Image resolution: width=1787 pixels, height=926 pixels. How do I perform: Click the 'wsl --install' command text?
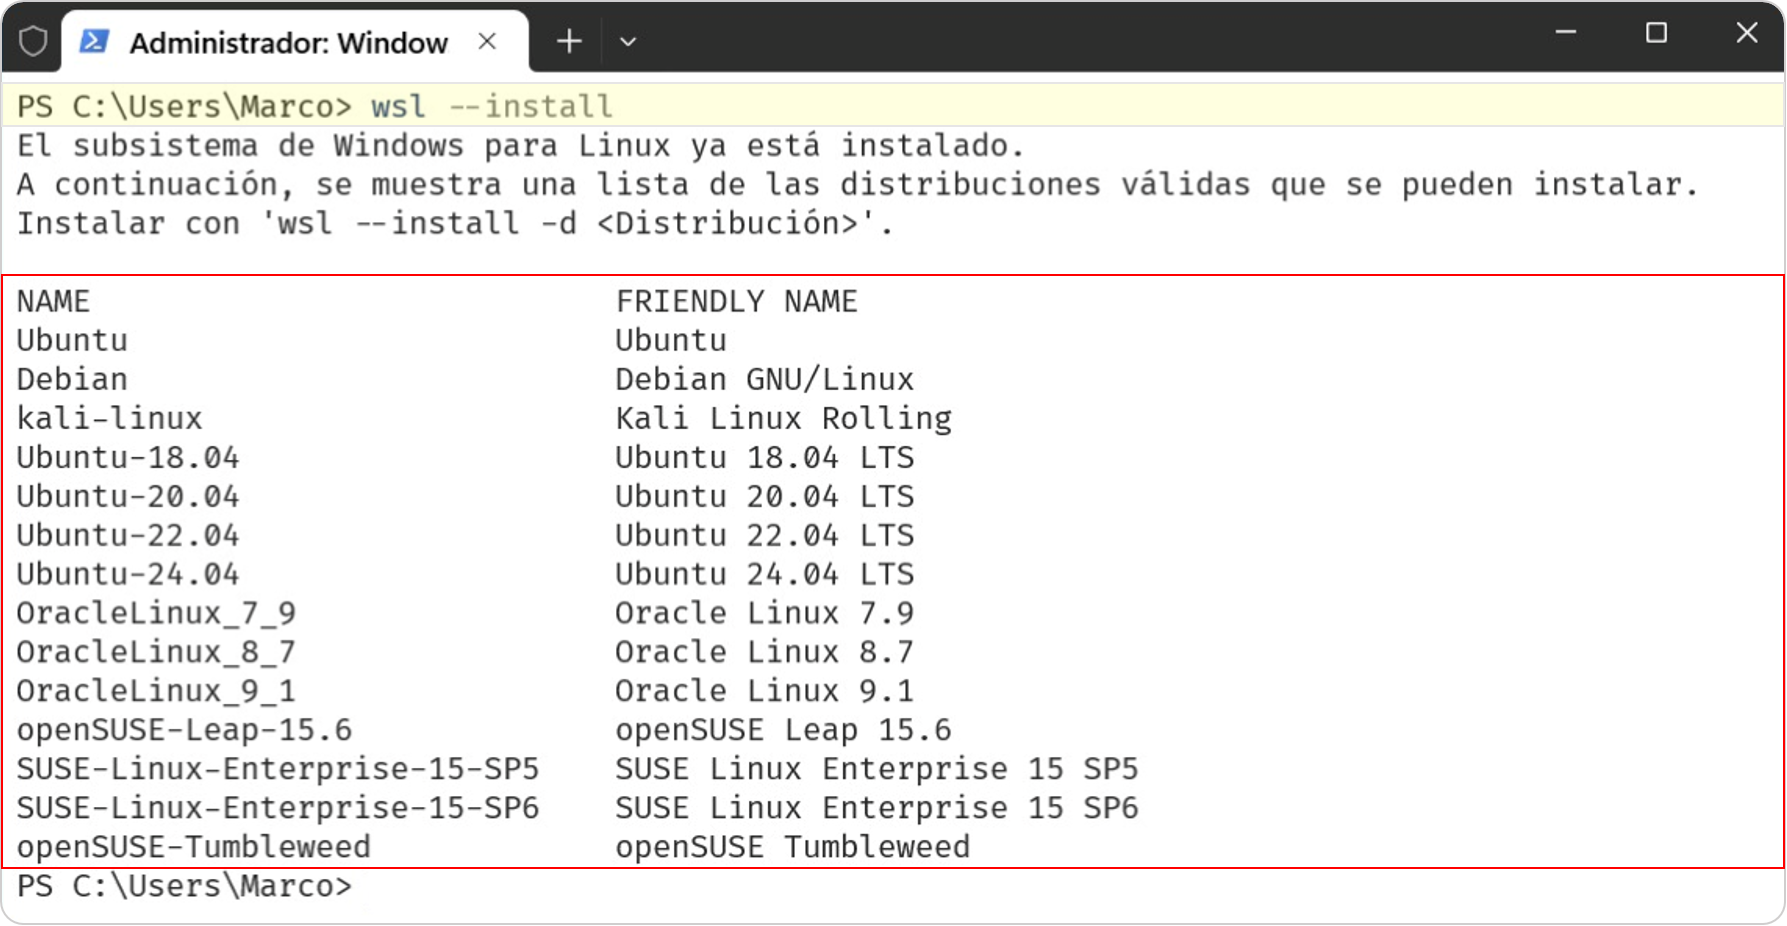(x=491, y=106)
